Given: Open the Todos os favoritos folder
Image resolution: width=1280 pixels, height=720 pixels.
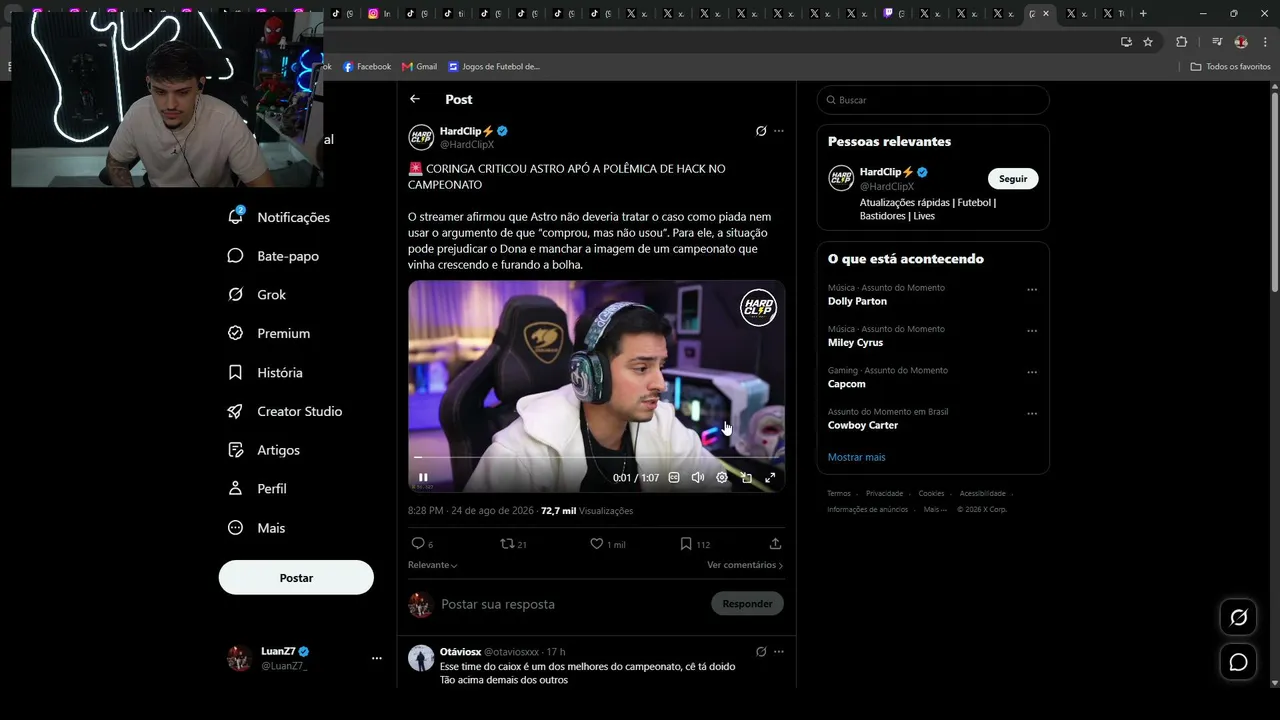Looking at the screenshot, I should tap(1230, 67).
